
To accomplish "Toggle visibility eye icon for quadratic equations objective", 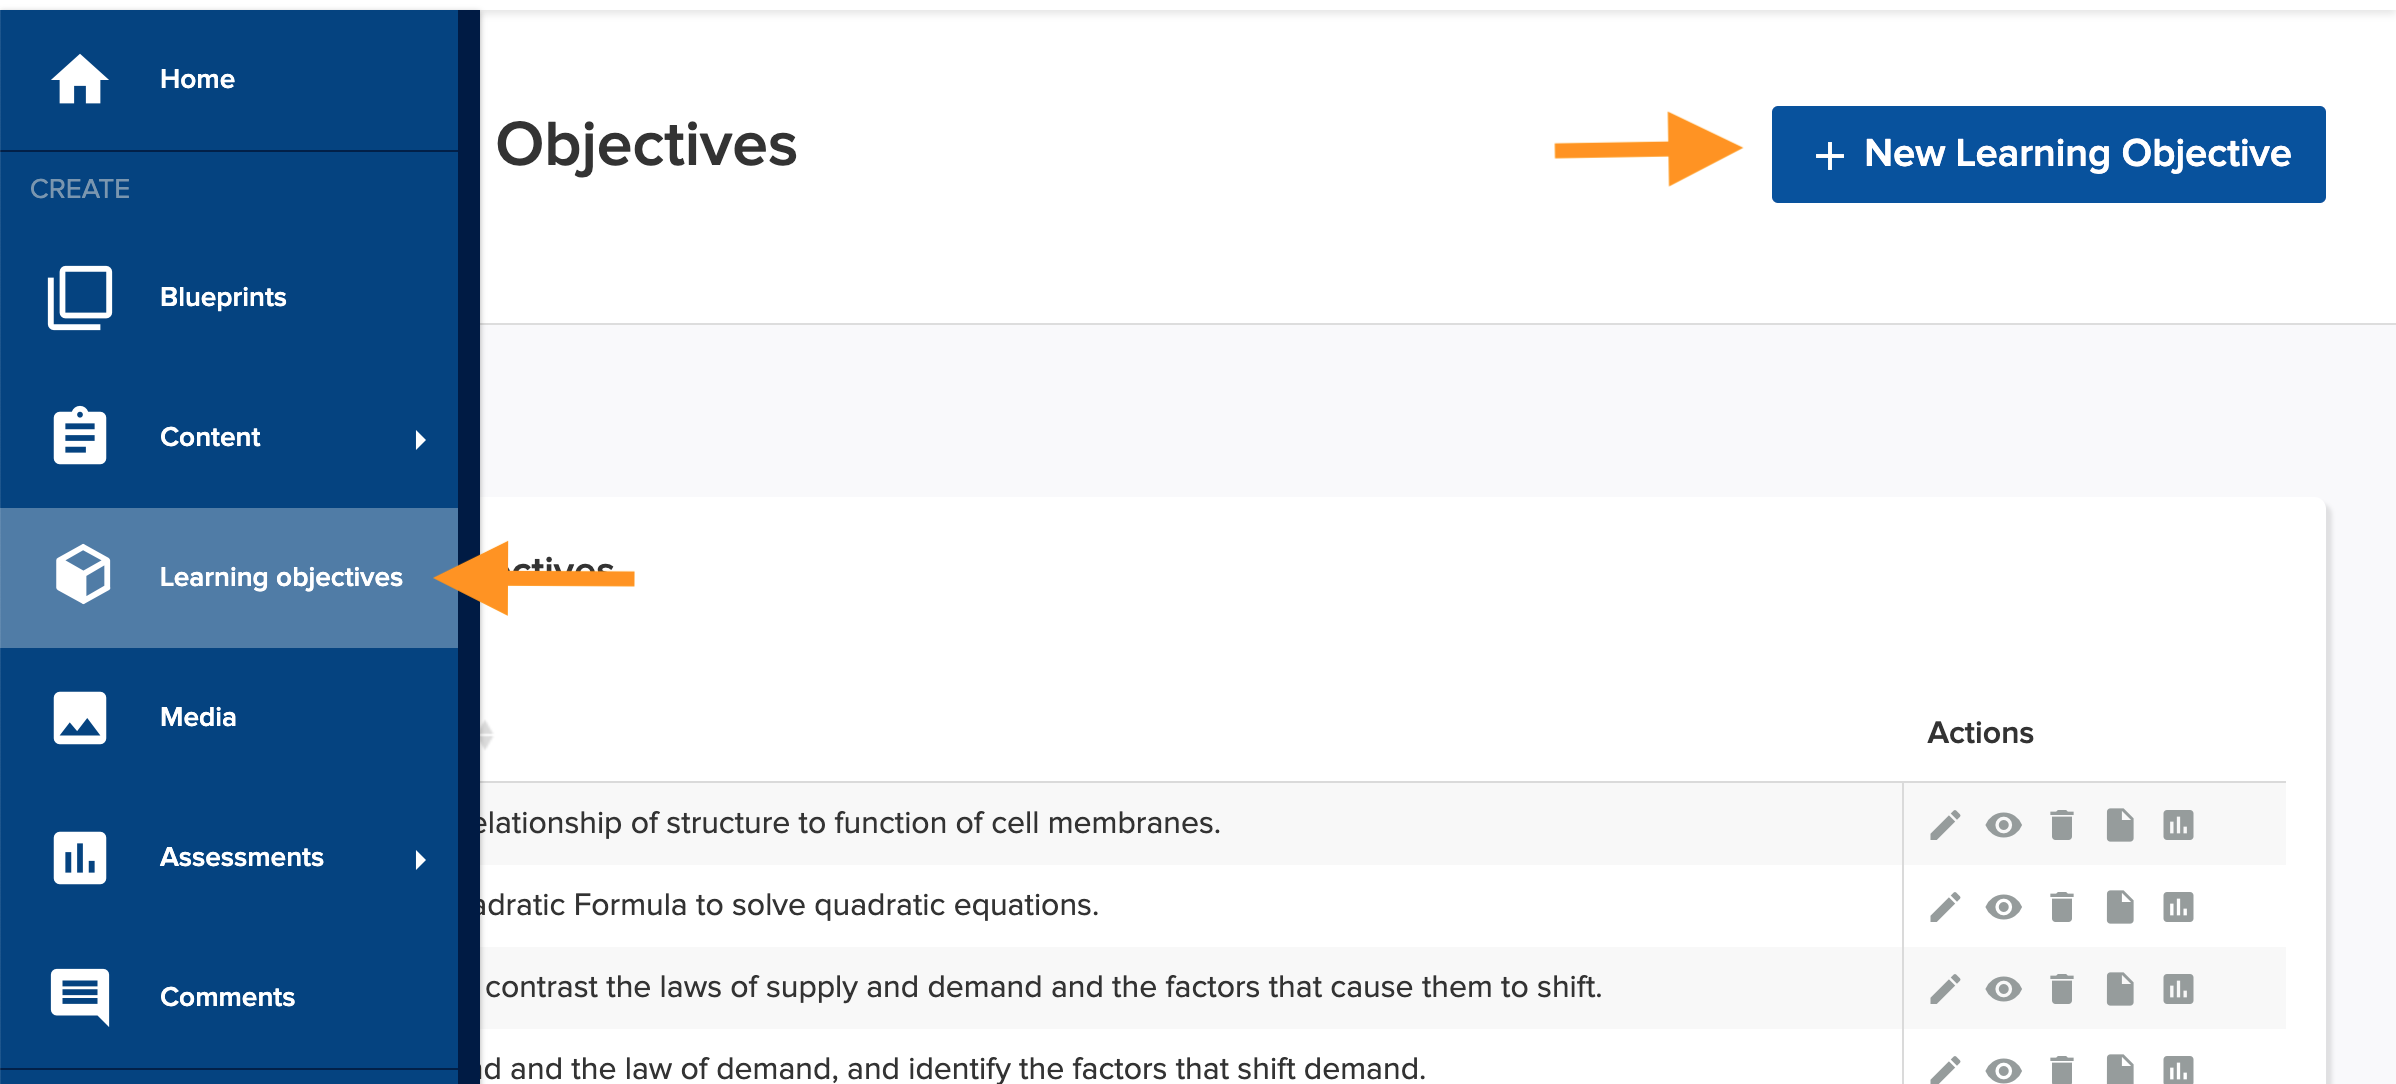I will [2005, 905].
